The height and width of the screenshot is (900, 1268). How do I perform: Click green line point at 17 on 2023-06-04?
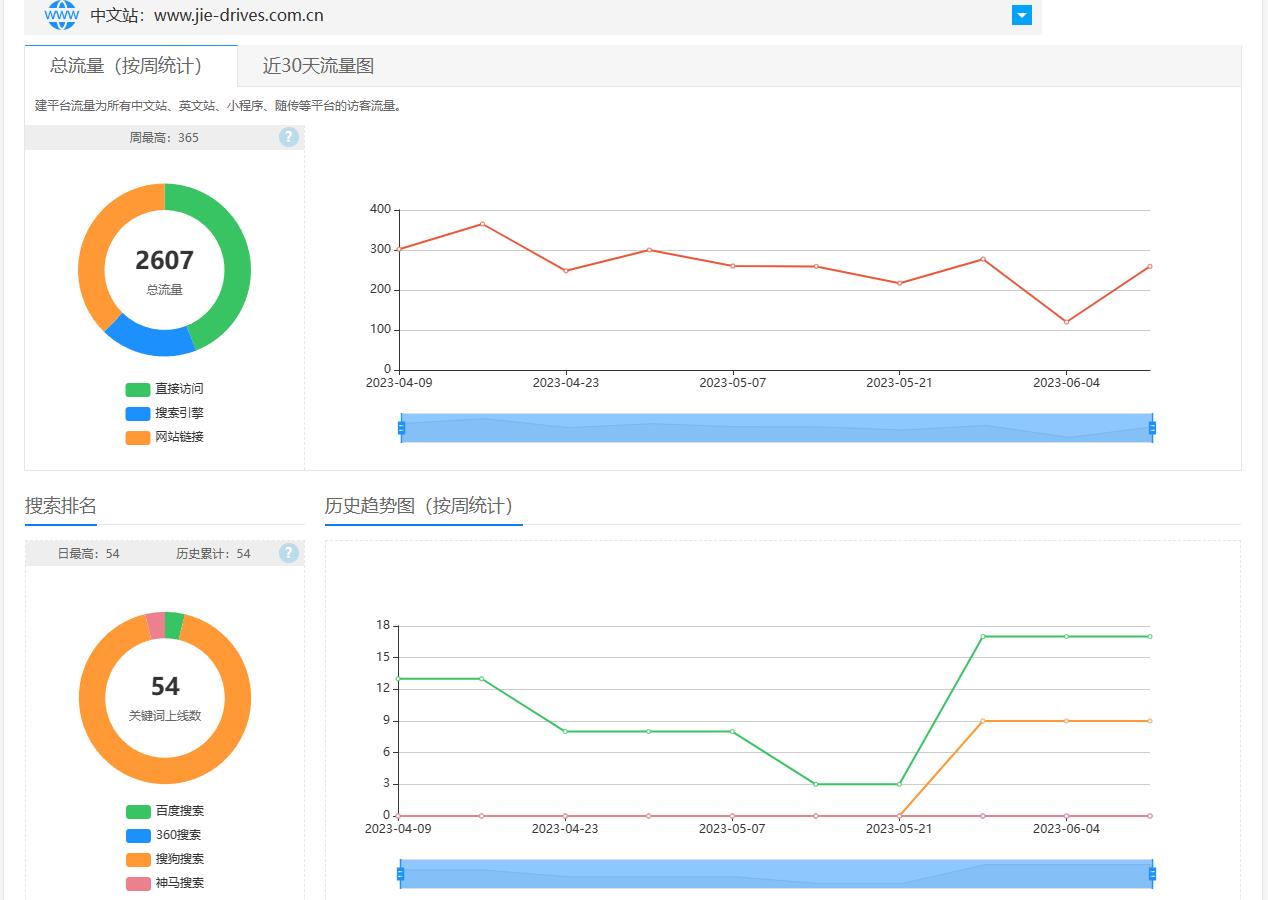tap(1066, 636)
